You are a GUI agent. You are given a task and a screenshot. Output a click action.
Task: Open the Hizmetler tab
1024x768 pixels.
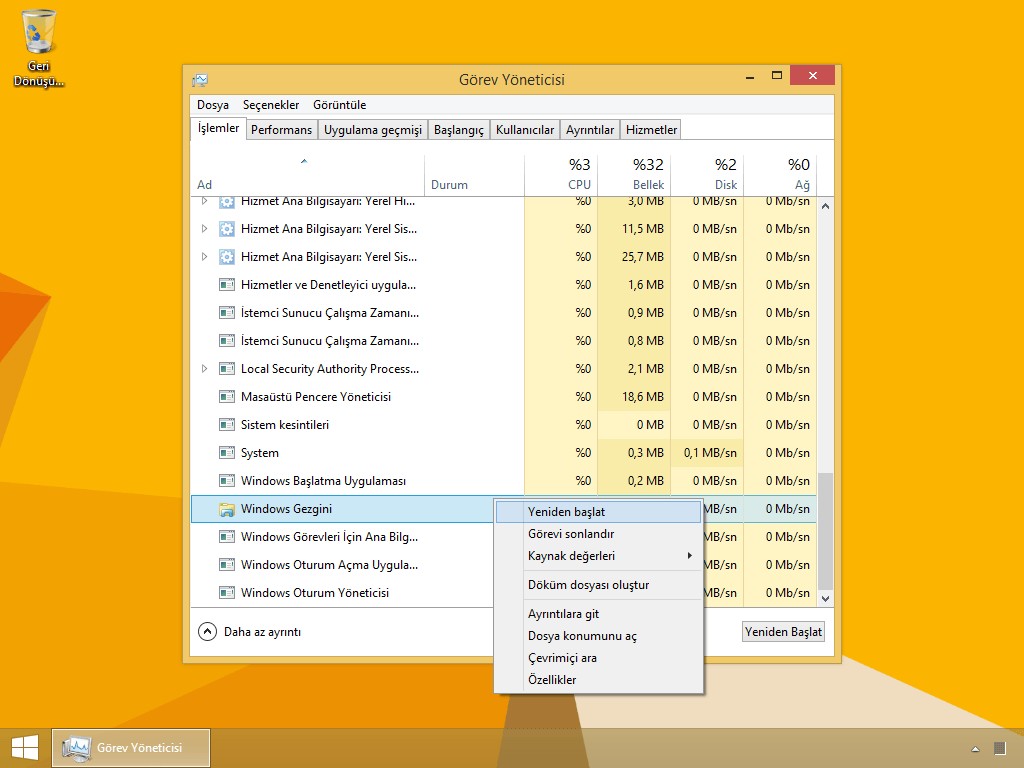651,129
